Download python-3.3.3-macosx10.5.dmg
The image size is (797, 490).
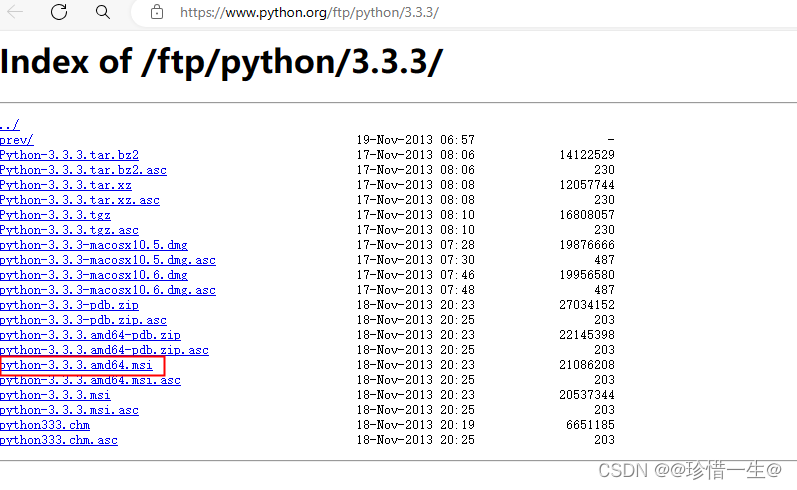(94, 245)
